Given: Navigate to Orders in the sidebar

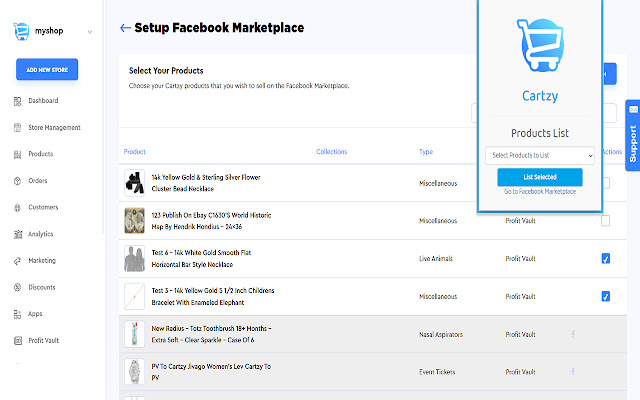Looking at the screenshot, I should click(38, 180).
